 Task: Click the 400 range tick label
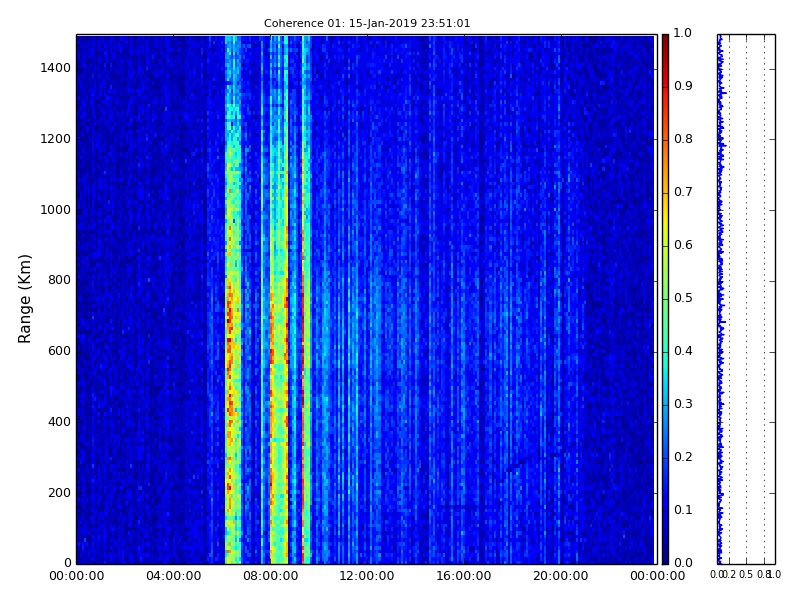pos(59,422)
